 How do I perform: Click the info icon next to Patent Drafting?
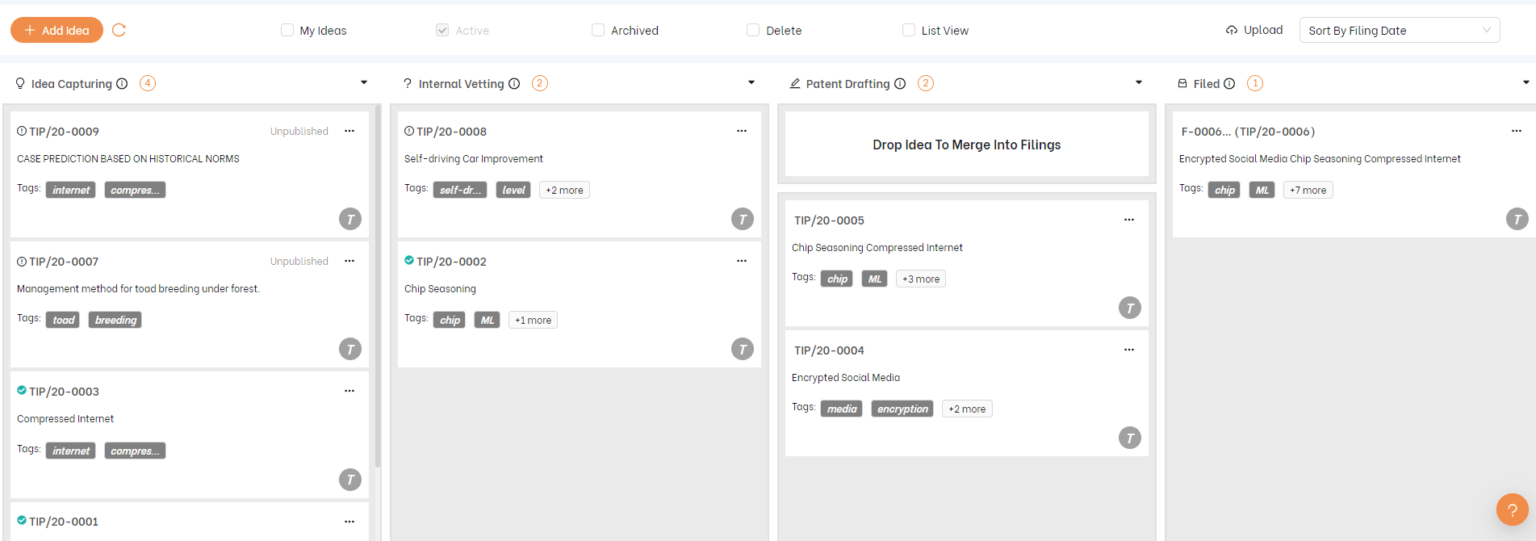pyautogui.click(x=899, y=84)
